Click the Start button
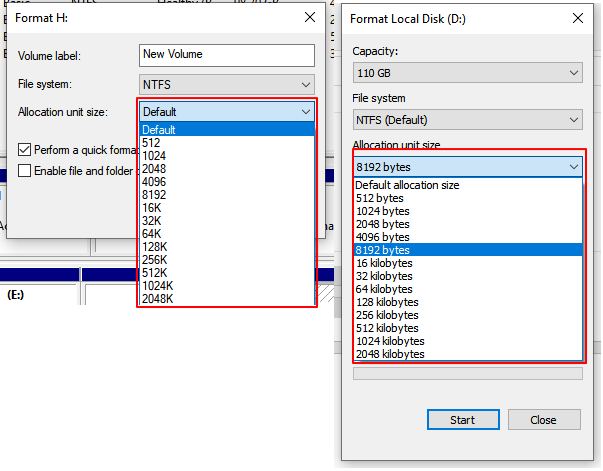The image size is (603, 471). [462, 420]
